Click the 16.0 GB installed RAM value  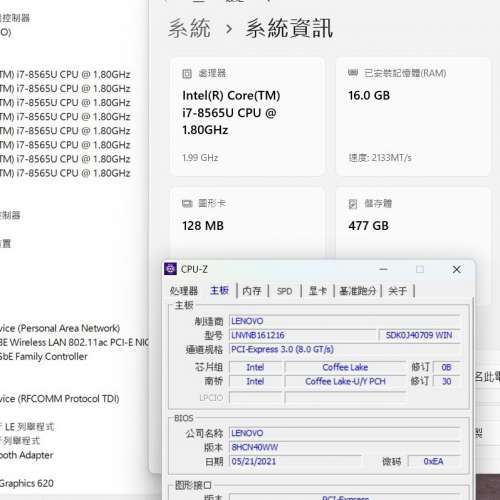click(x=369, y=96)
